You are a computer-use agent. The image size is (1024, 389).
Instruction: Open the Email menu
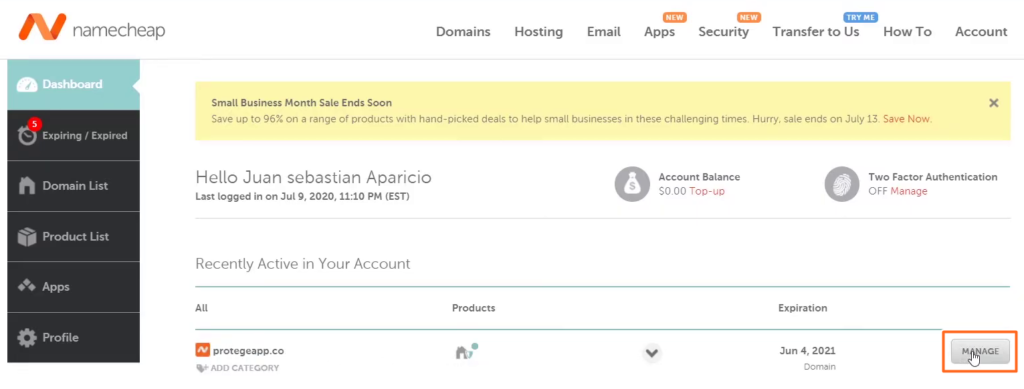click(x=603, y=31)
